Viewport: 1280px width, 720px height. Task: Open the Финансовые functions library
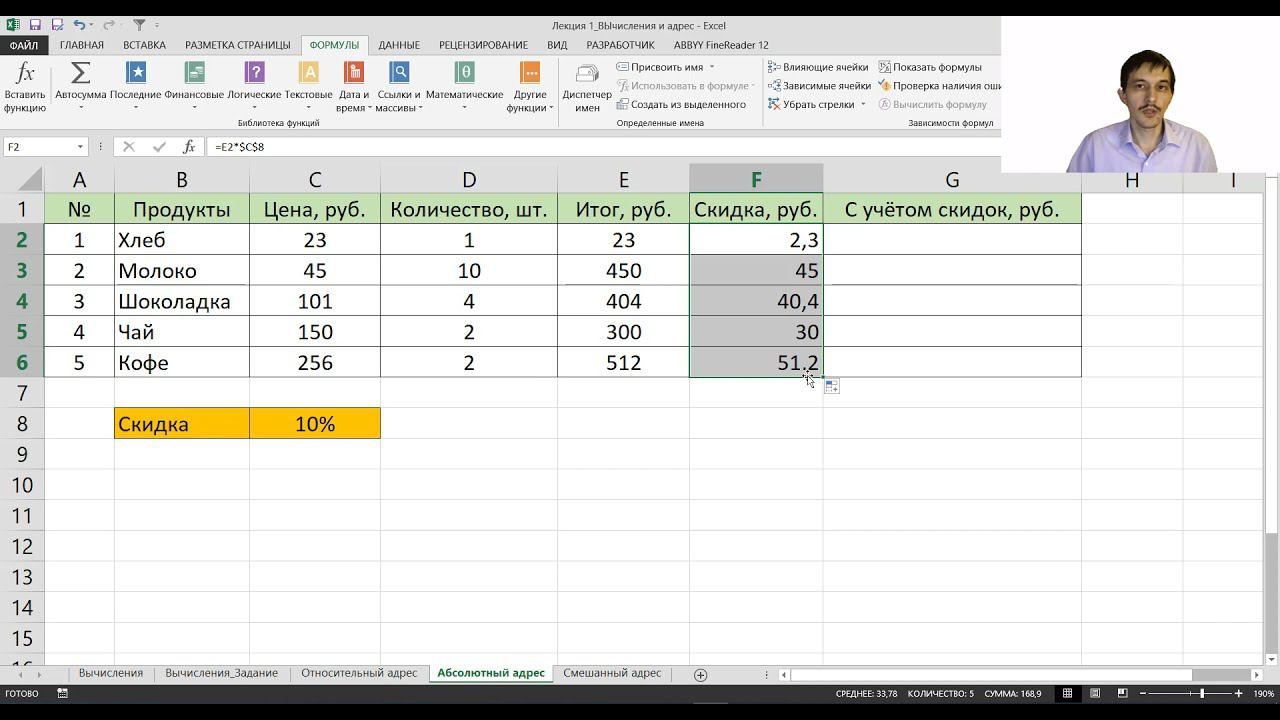pyautogui.click(x=194, y=87)
